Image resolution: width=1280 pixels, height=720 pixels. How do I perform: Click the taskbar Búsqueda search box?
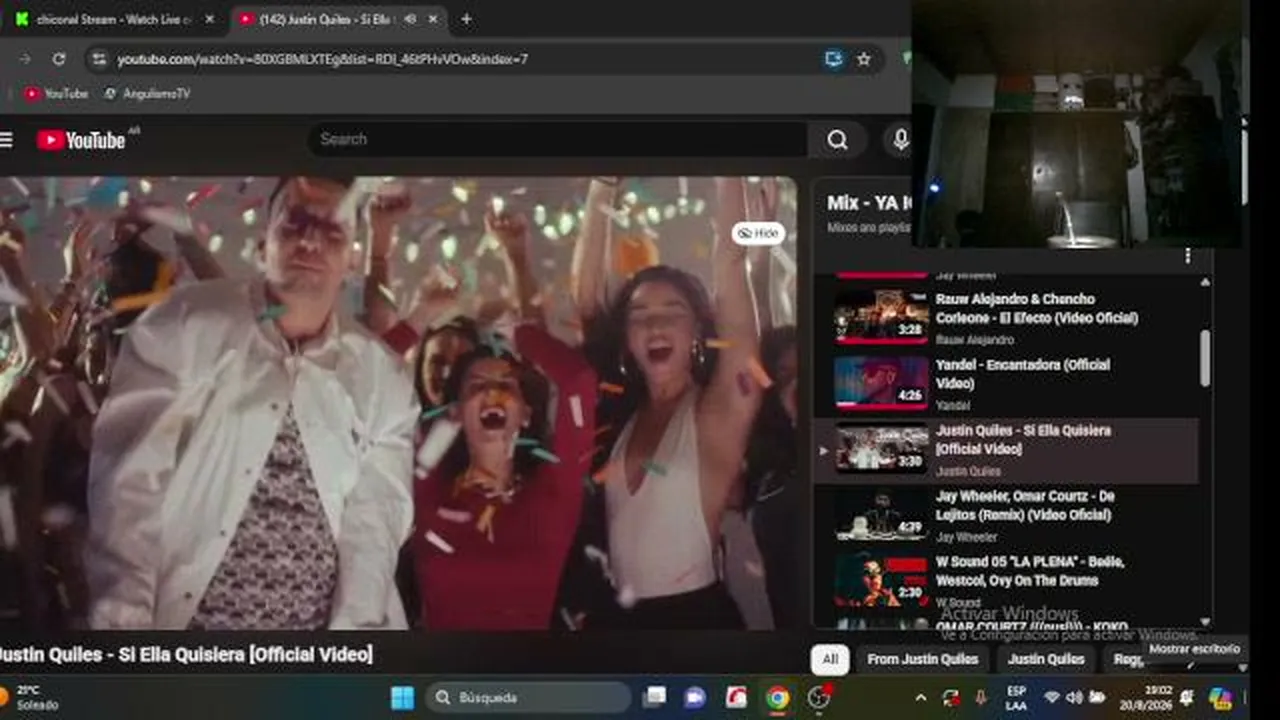pos(529,697)
